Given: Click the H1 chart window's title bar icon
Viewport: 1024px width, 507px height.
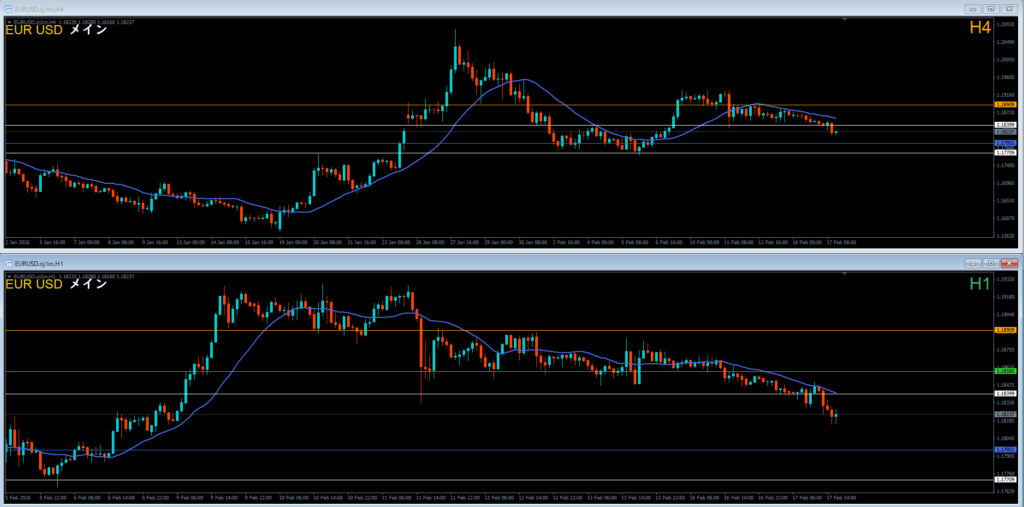Looking at the screenshot, I should (x=10, y=263).
